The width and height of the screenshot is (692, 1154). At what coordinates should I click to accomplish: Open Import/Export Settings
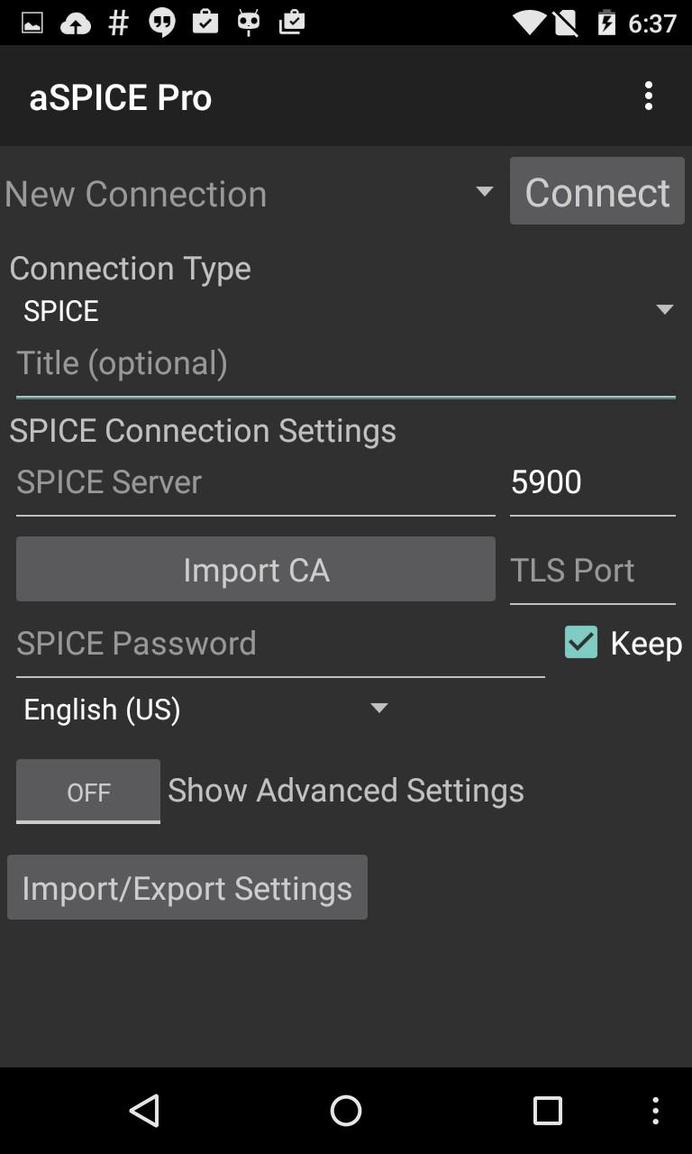coord(187,887)
